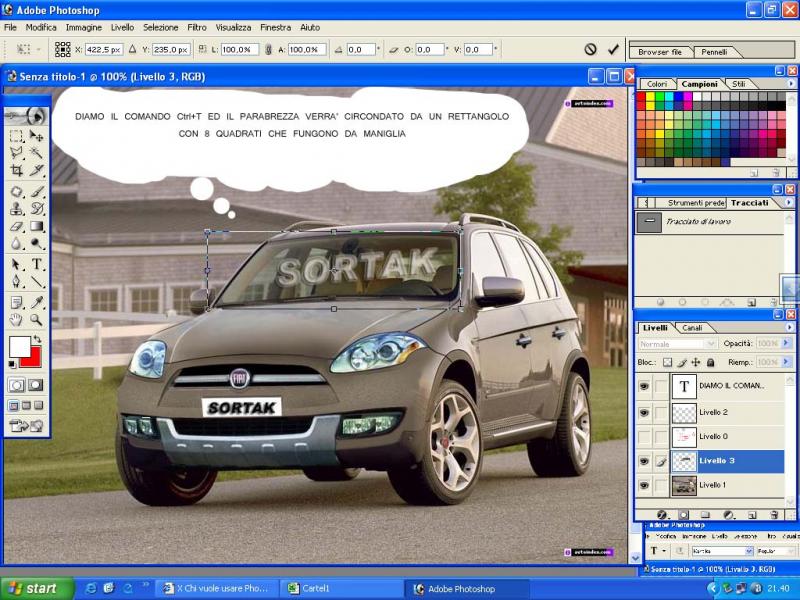Open the Tracciati panel options menu arrow

pyautogui.click(x=789, y=203)
